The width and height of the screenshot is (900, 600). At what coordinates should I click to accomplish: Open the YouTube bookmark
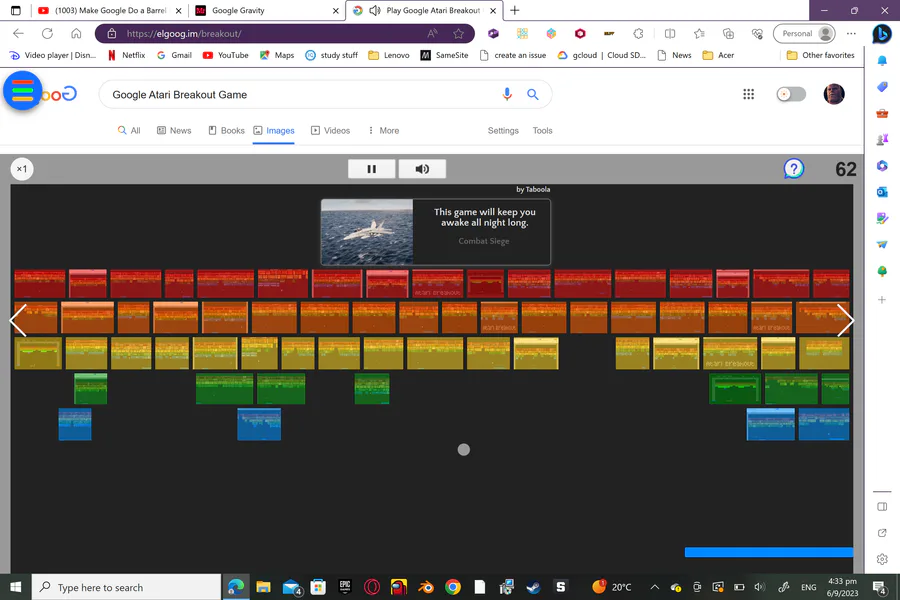click(226, 55)
